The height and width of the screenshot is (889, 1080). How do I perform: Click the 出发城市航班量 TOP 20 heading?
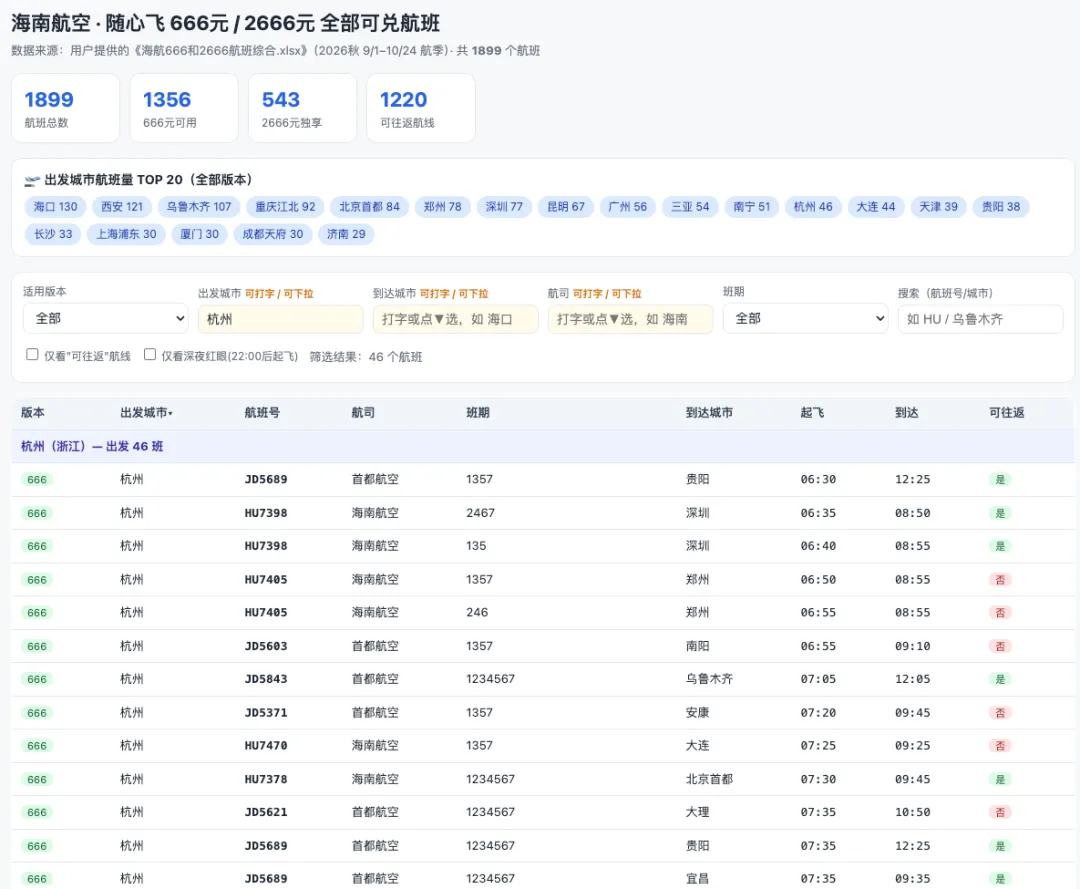coord(149,180)
